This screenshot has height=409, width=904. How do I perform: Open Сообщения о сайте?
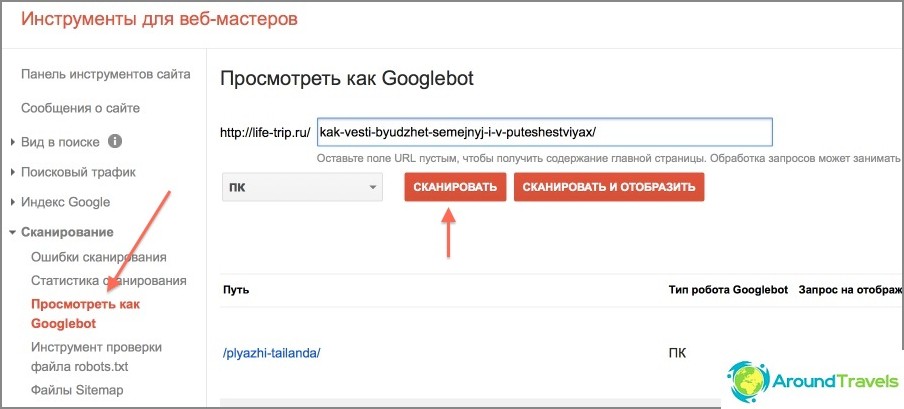pos(80,108)
